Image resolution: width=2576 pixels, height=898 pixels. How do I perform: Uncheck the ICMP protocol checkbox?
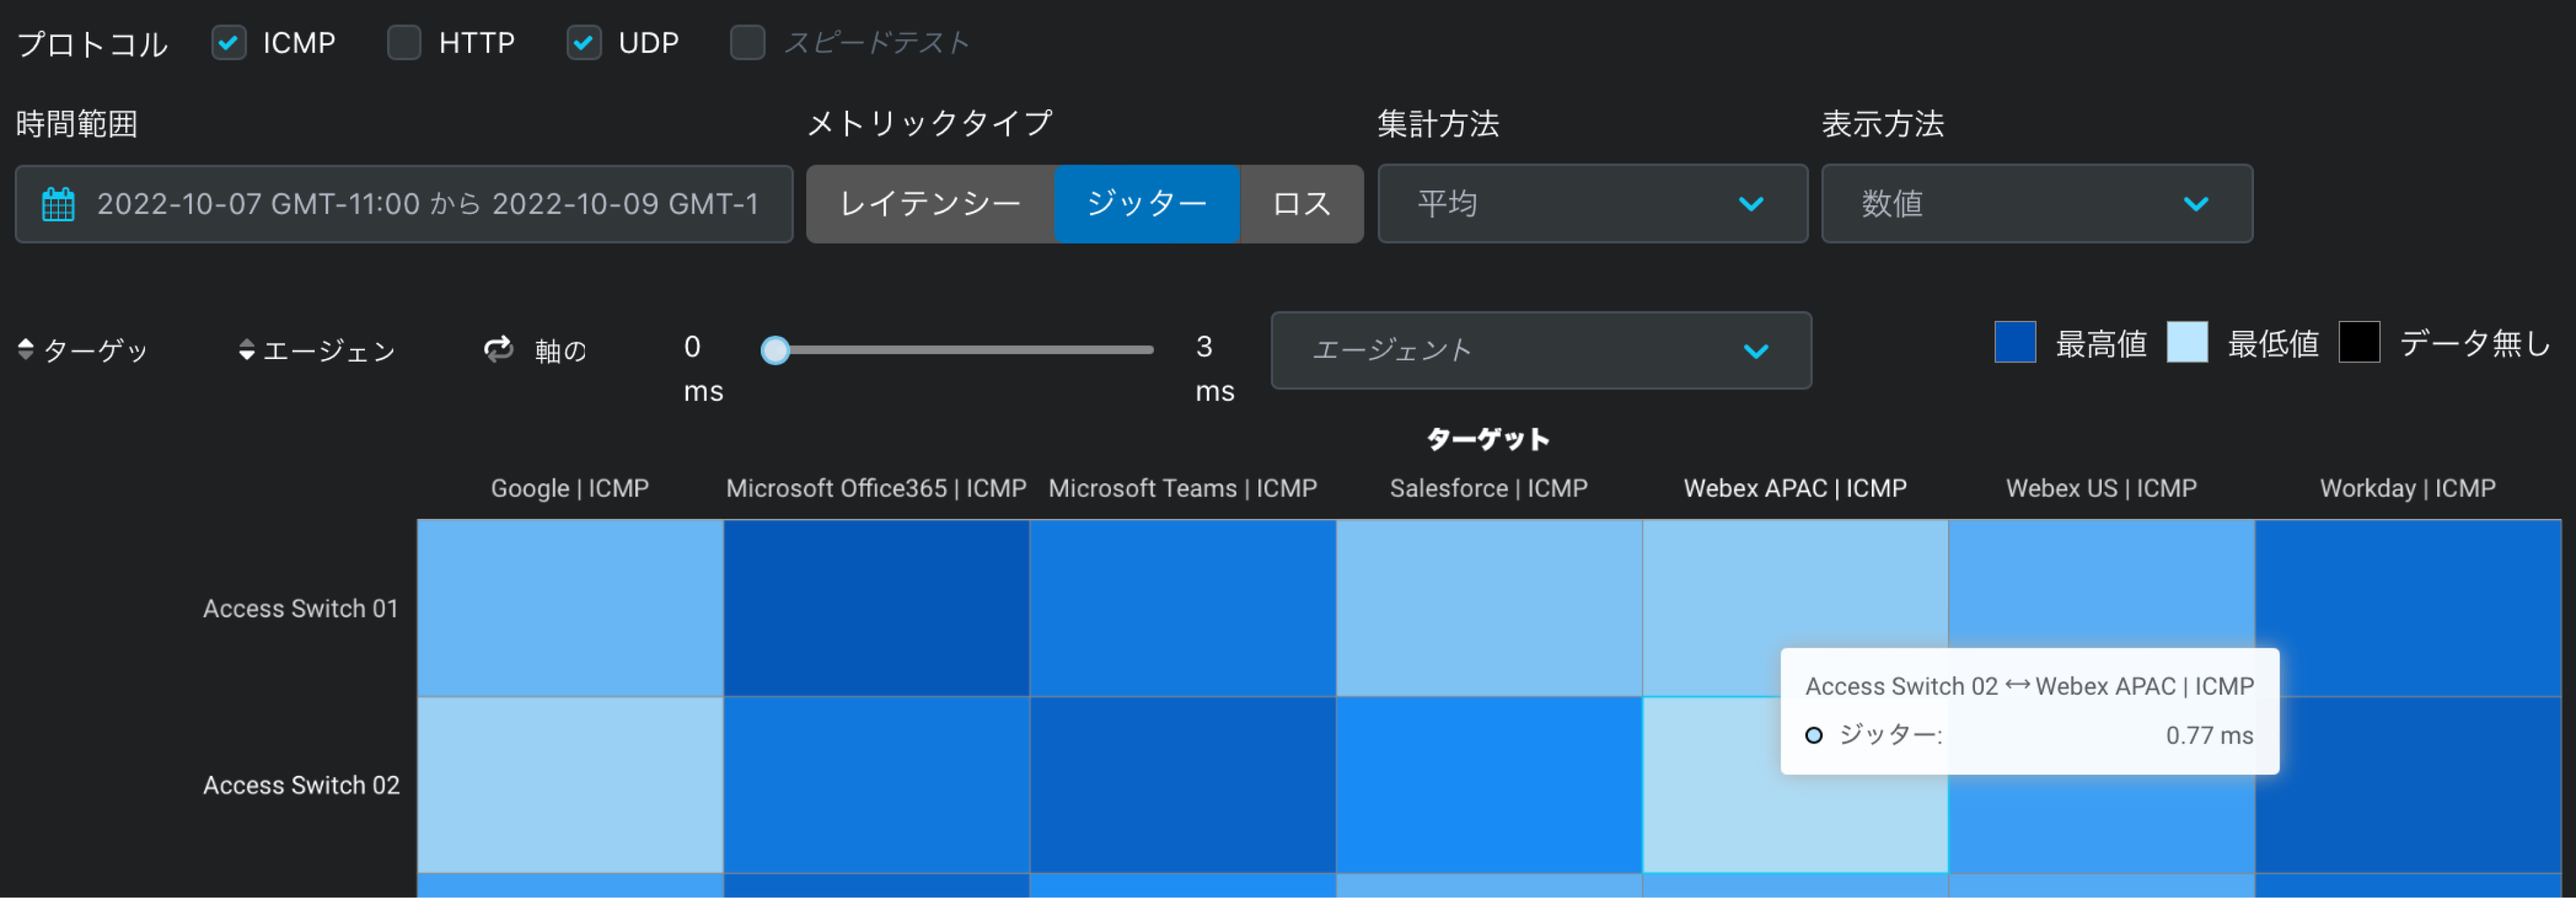[229, 43]
